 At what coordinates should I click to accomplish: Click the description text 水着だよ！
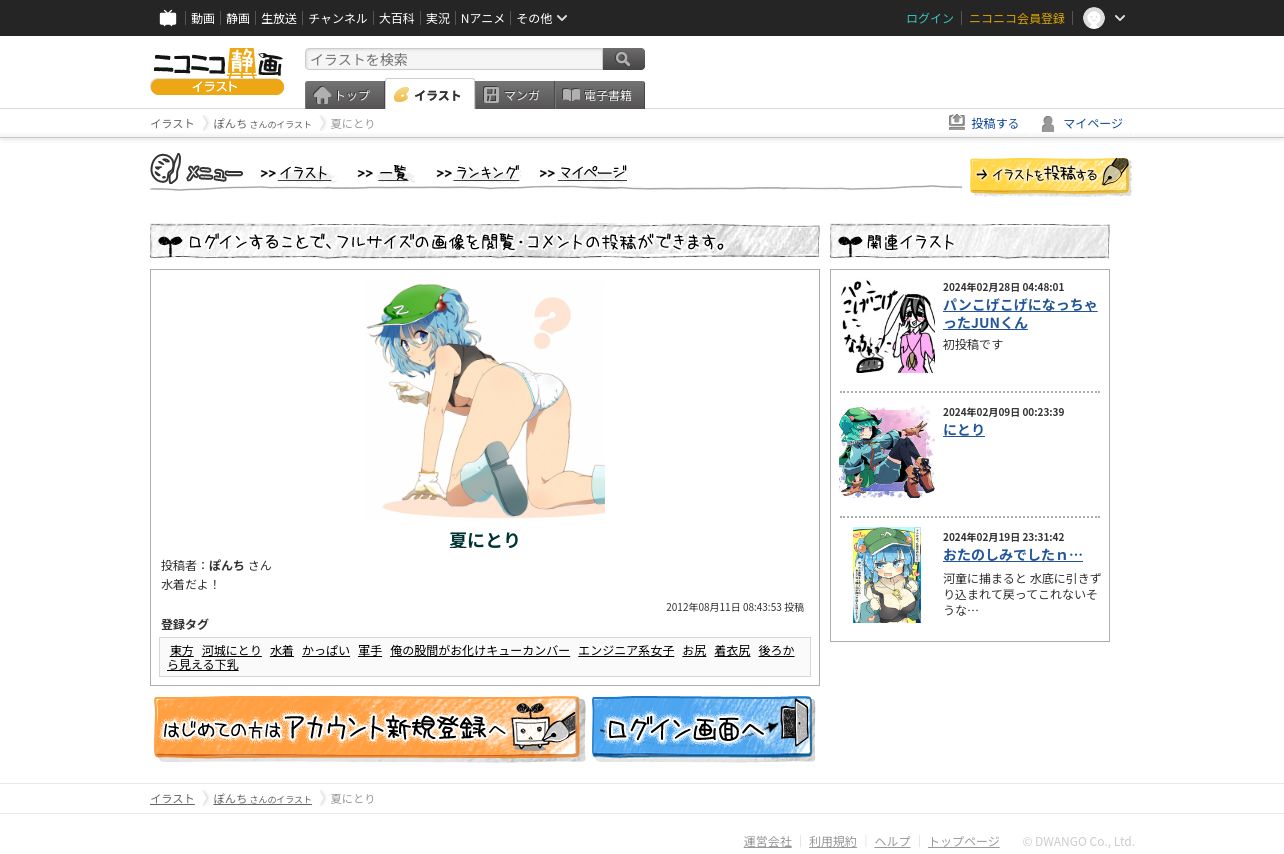click(x=190, y=585)
